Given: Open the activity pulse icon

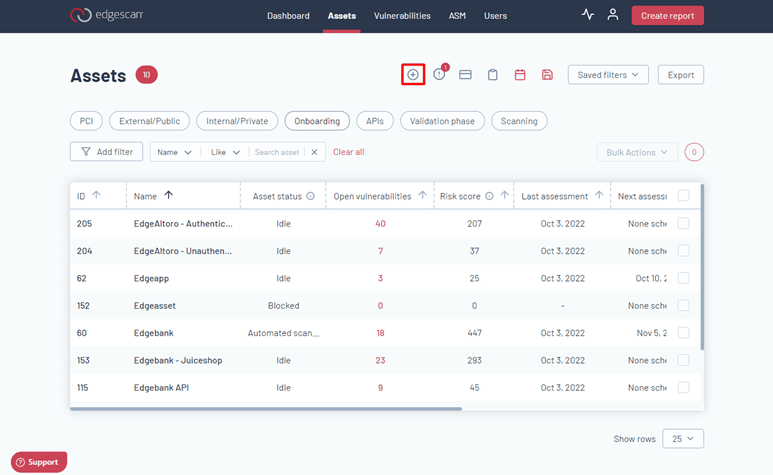Looking at the screenshot, I should 588,14.
